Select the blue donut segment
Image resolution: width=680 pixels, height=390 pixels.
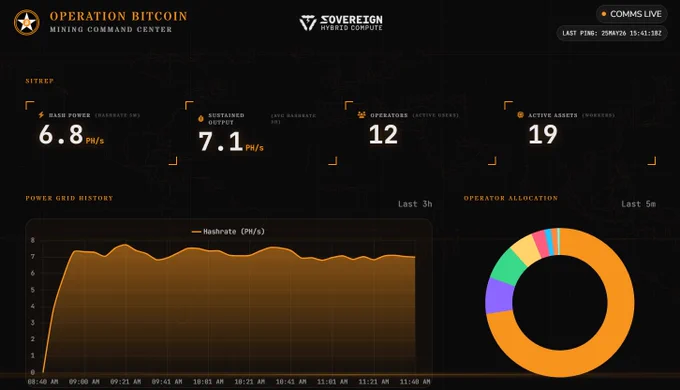[549, 242]
